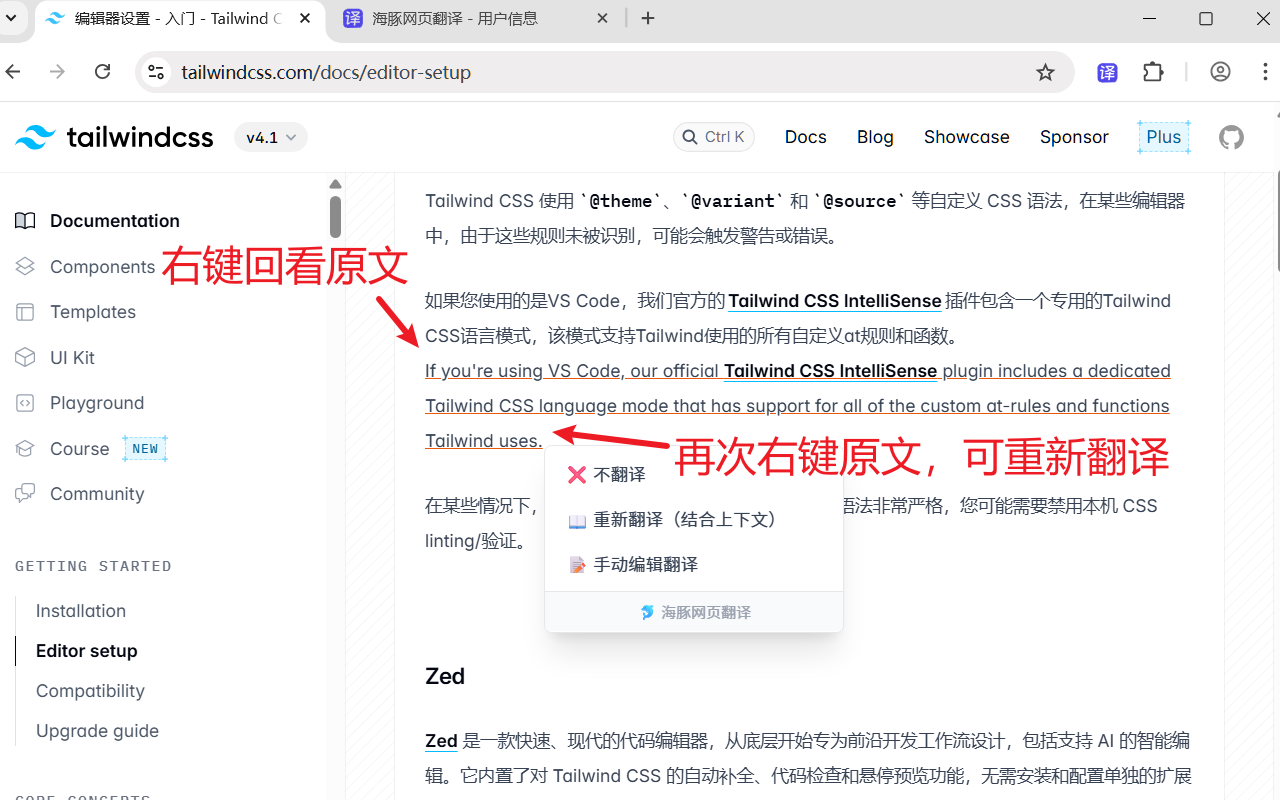
Task: Switch to the 海豚网页翻译 tab
Action: pyautogui.click(x=460, y=17)
